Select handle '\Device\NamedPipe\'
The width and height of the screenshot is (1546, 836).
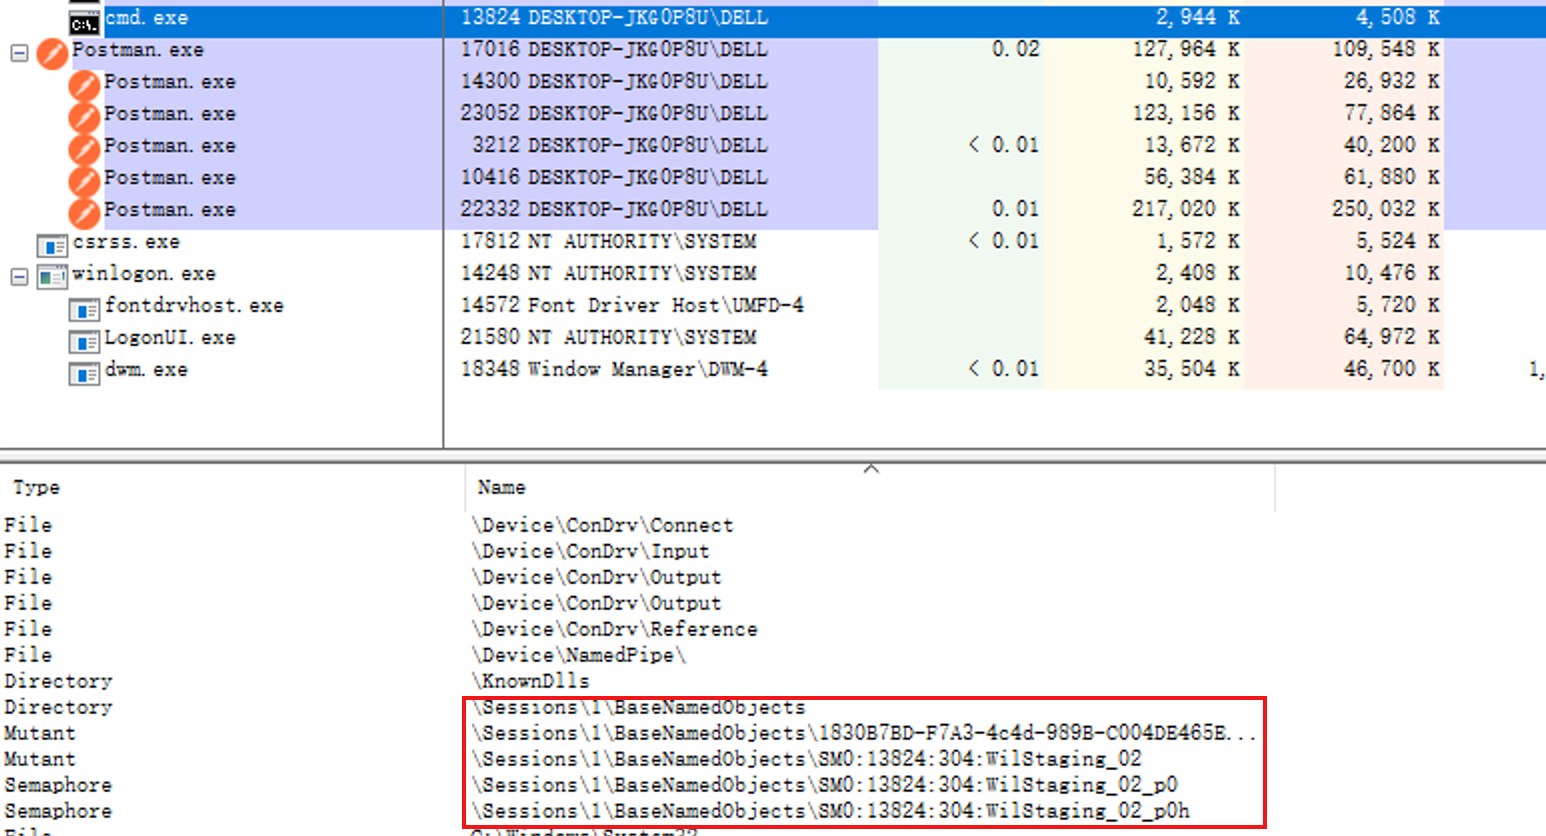click(x=578, y=655)
